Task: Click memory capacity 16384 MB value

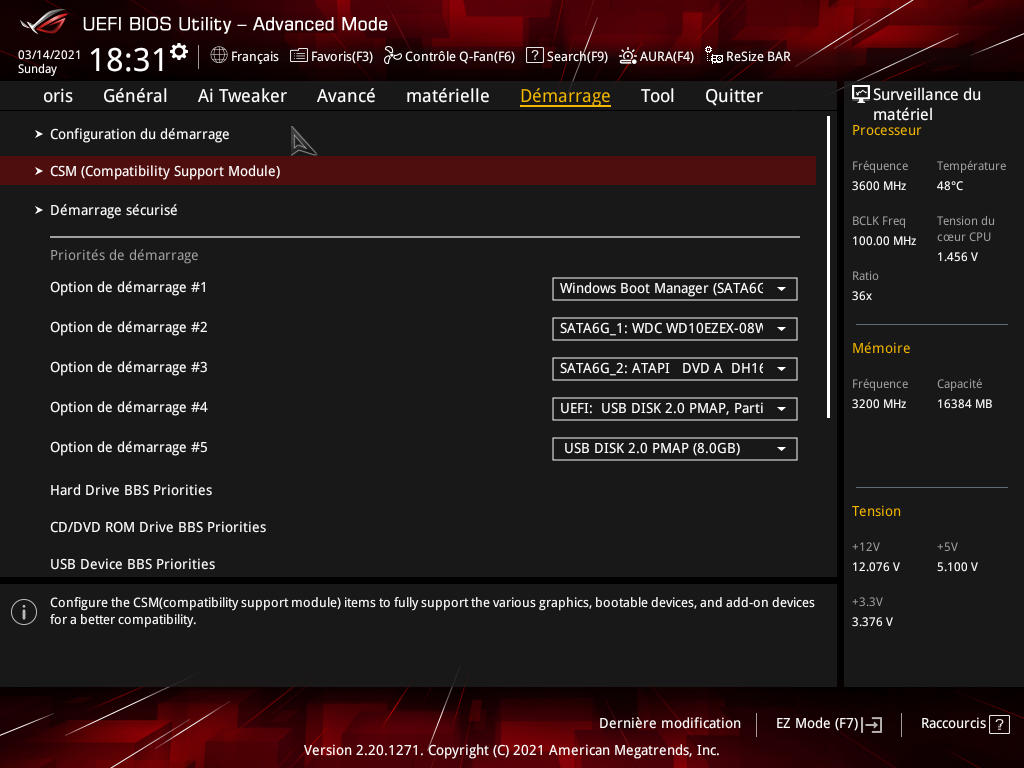Action: tap(965, 404)
